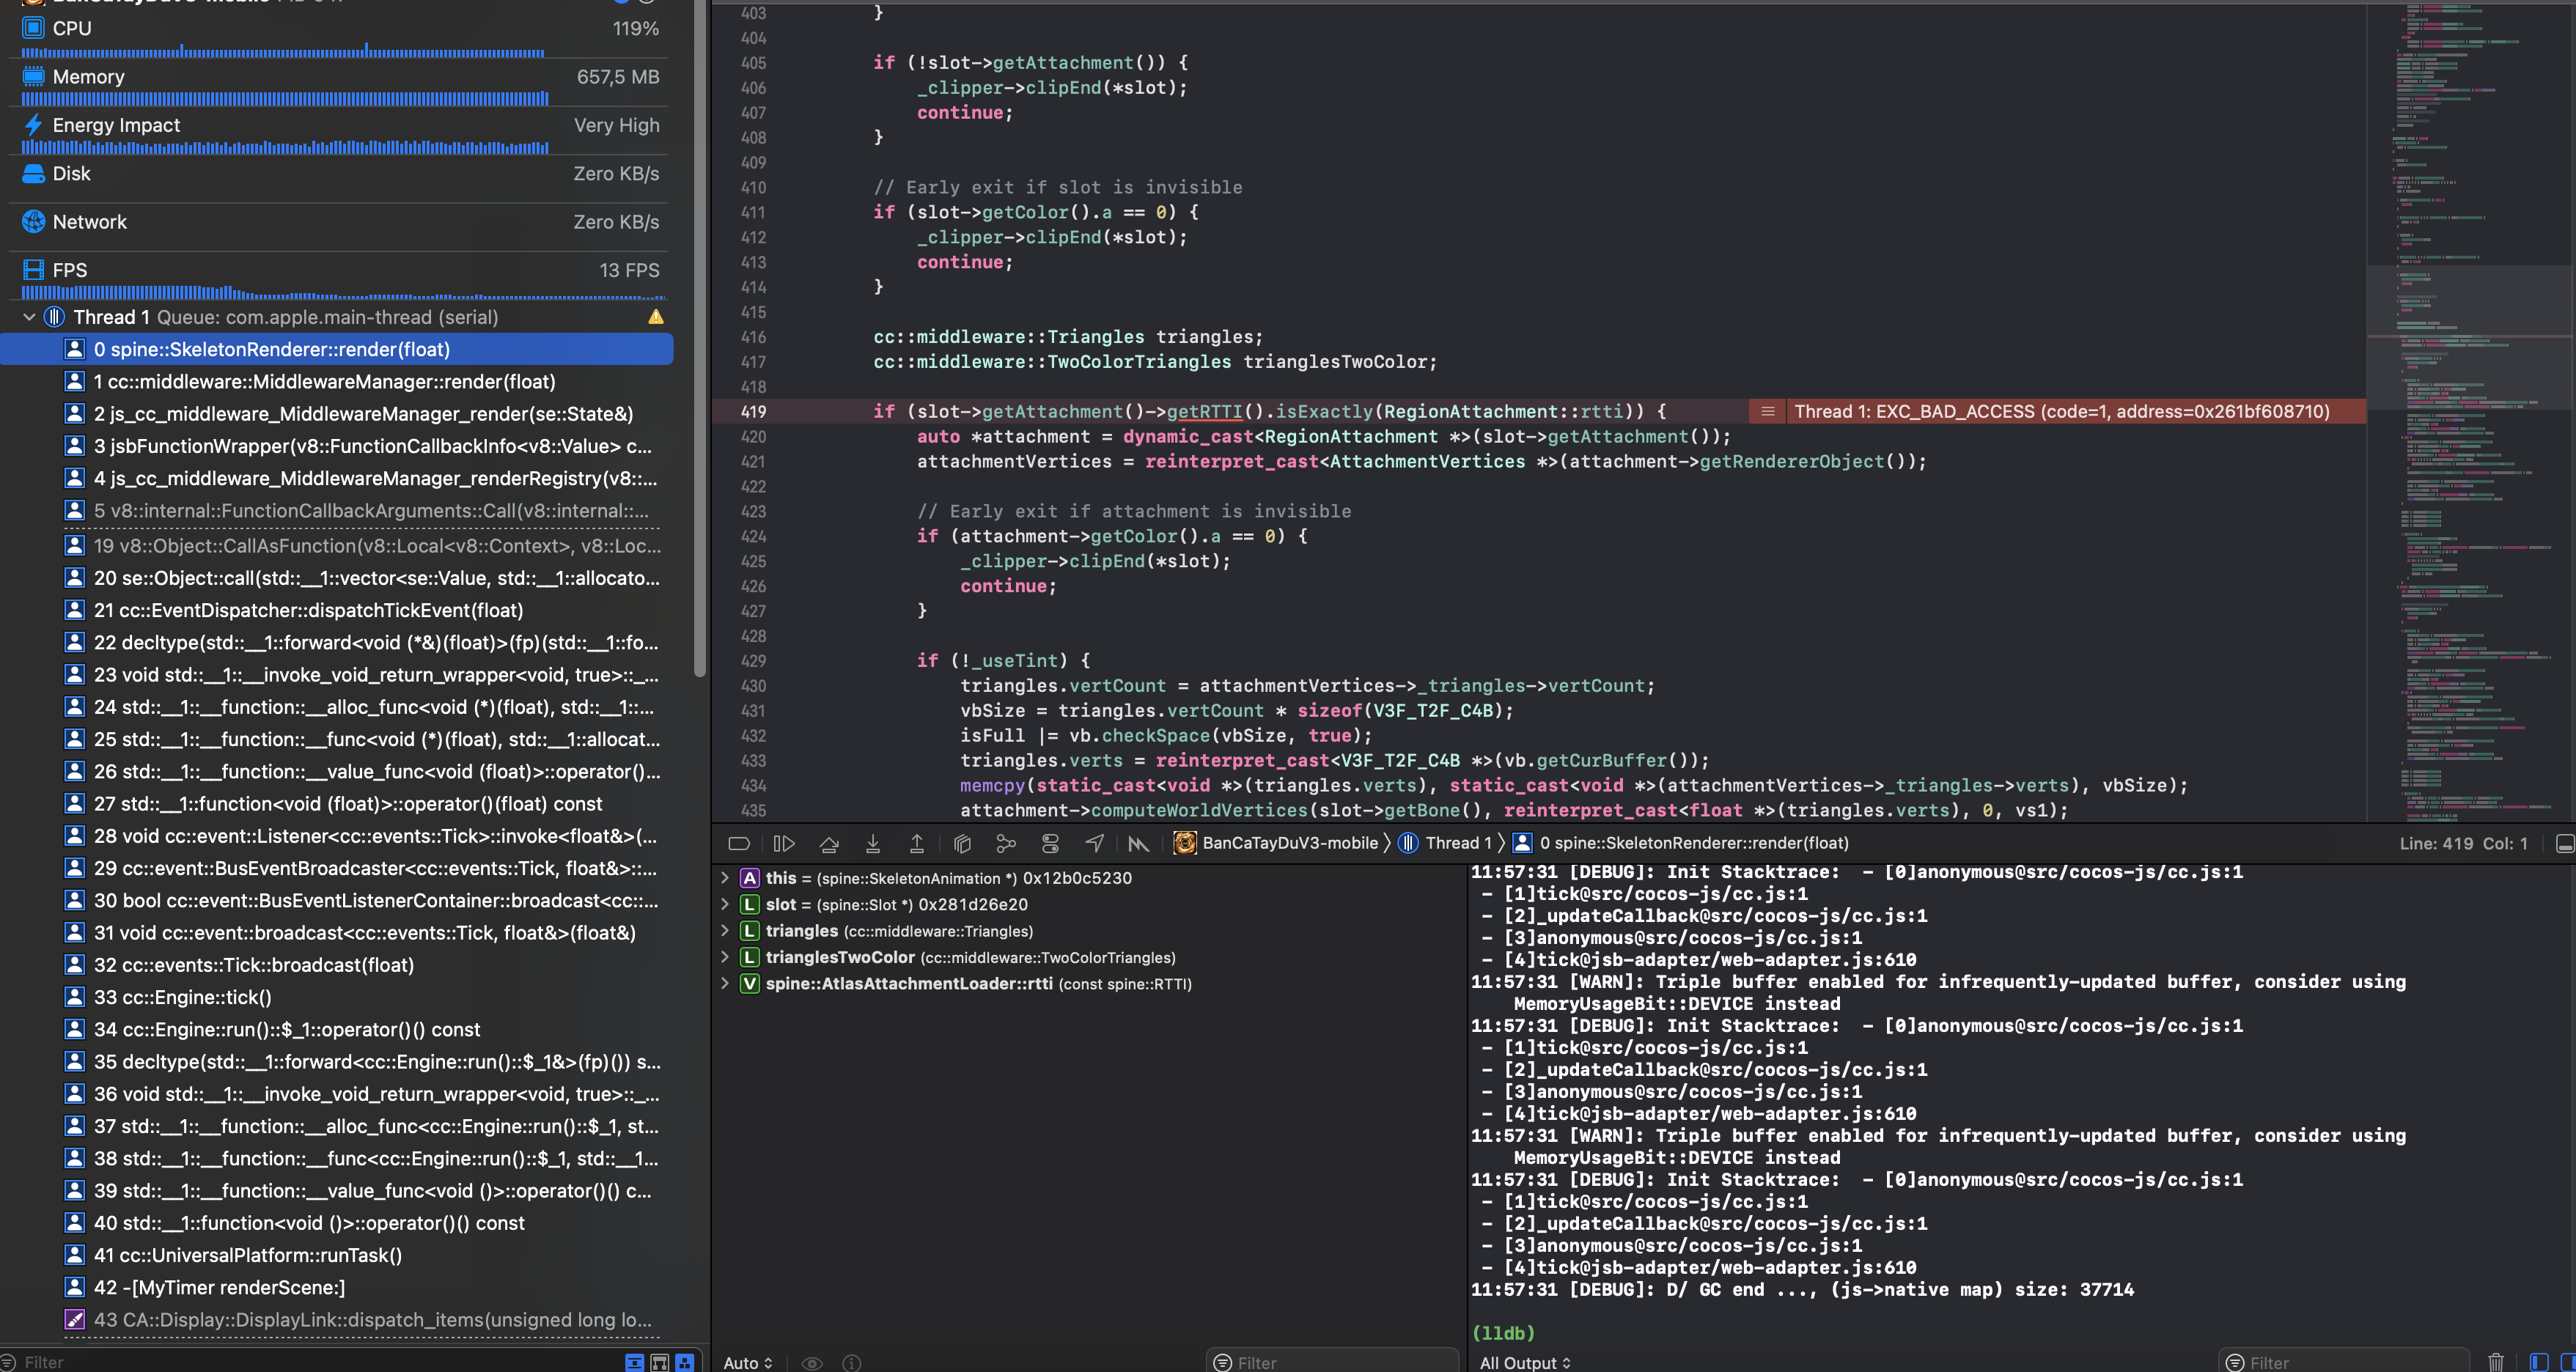This screenshot has width=2576, height=1372.
Task: Click the Simulate Location icon
Action: tap(1093, 843)
